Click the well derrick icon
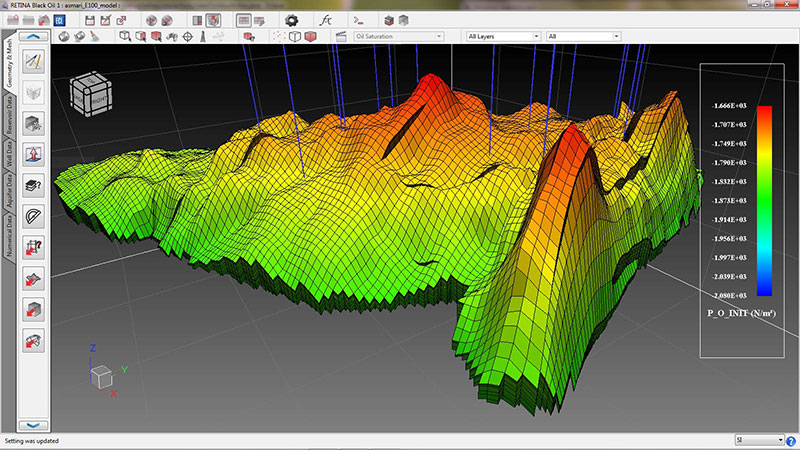The width and height of the screenshot is (800, 450). click(205, 37)
